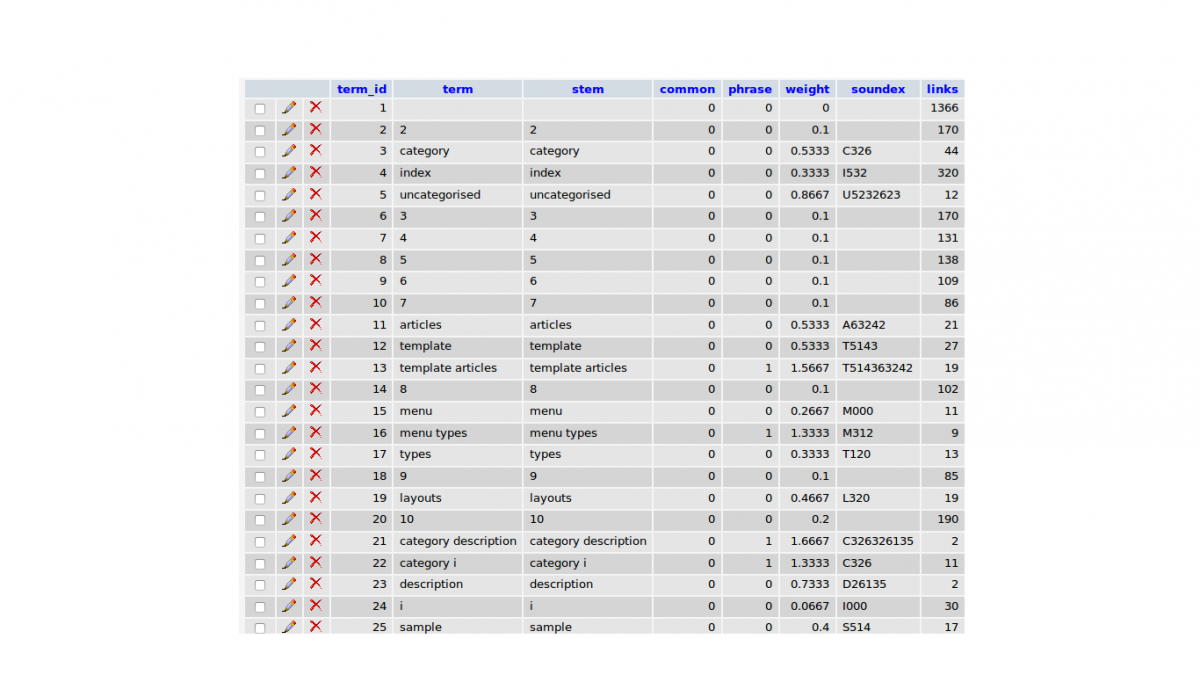Click soundex value S514
The image size is (1200, 675).
click(x=857, y=627)
